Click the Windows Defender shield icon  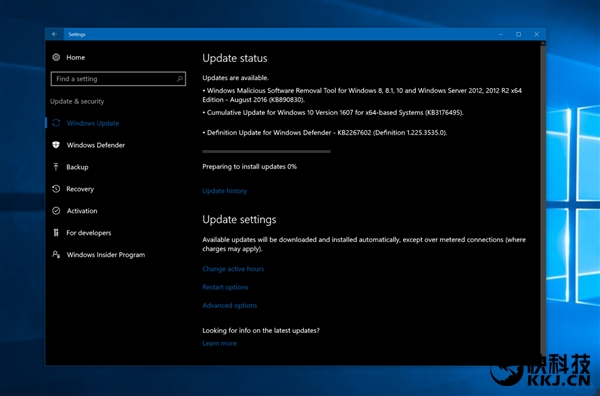56,145
